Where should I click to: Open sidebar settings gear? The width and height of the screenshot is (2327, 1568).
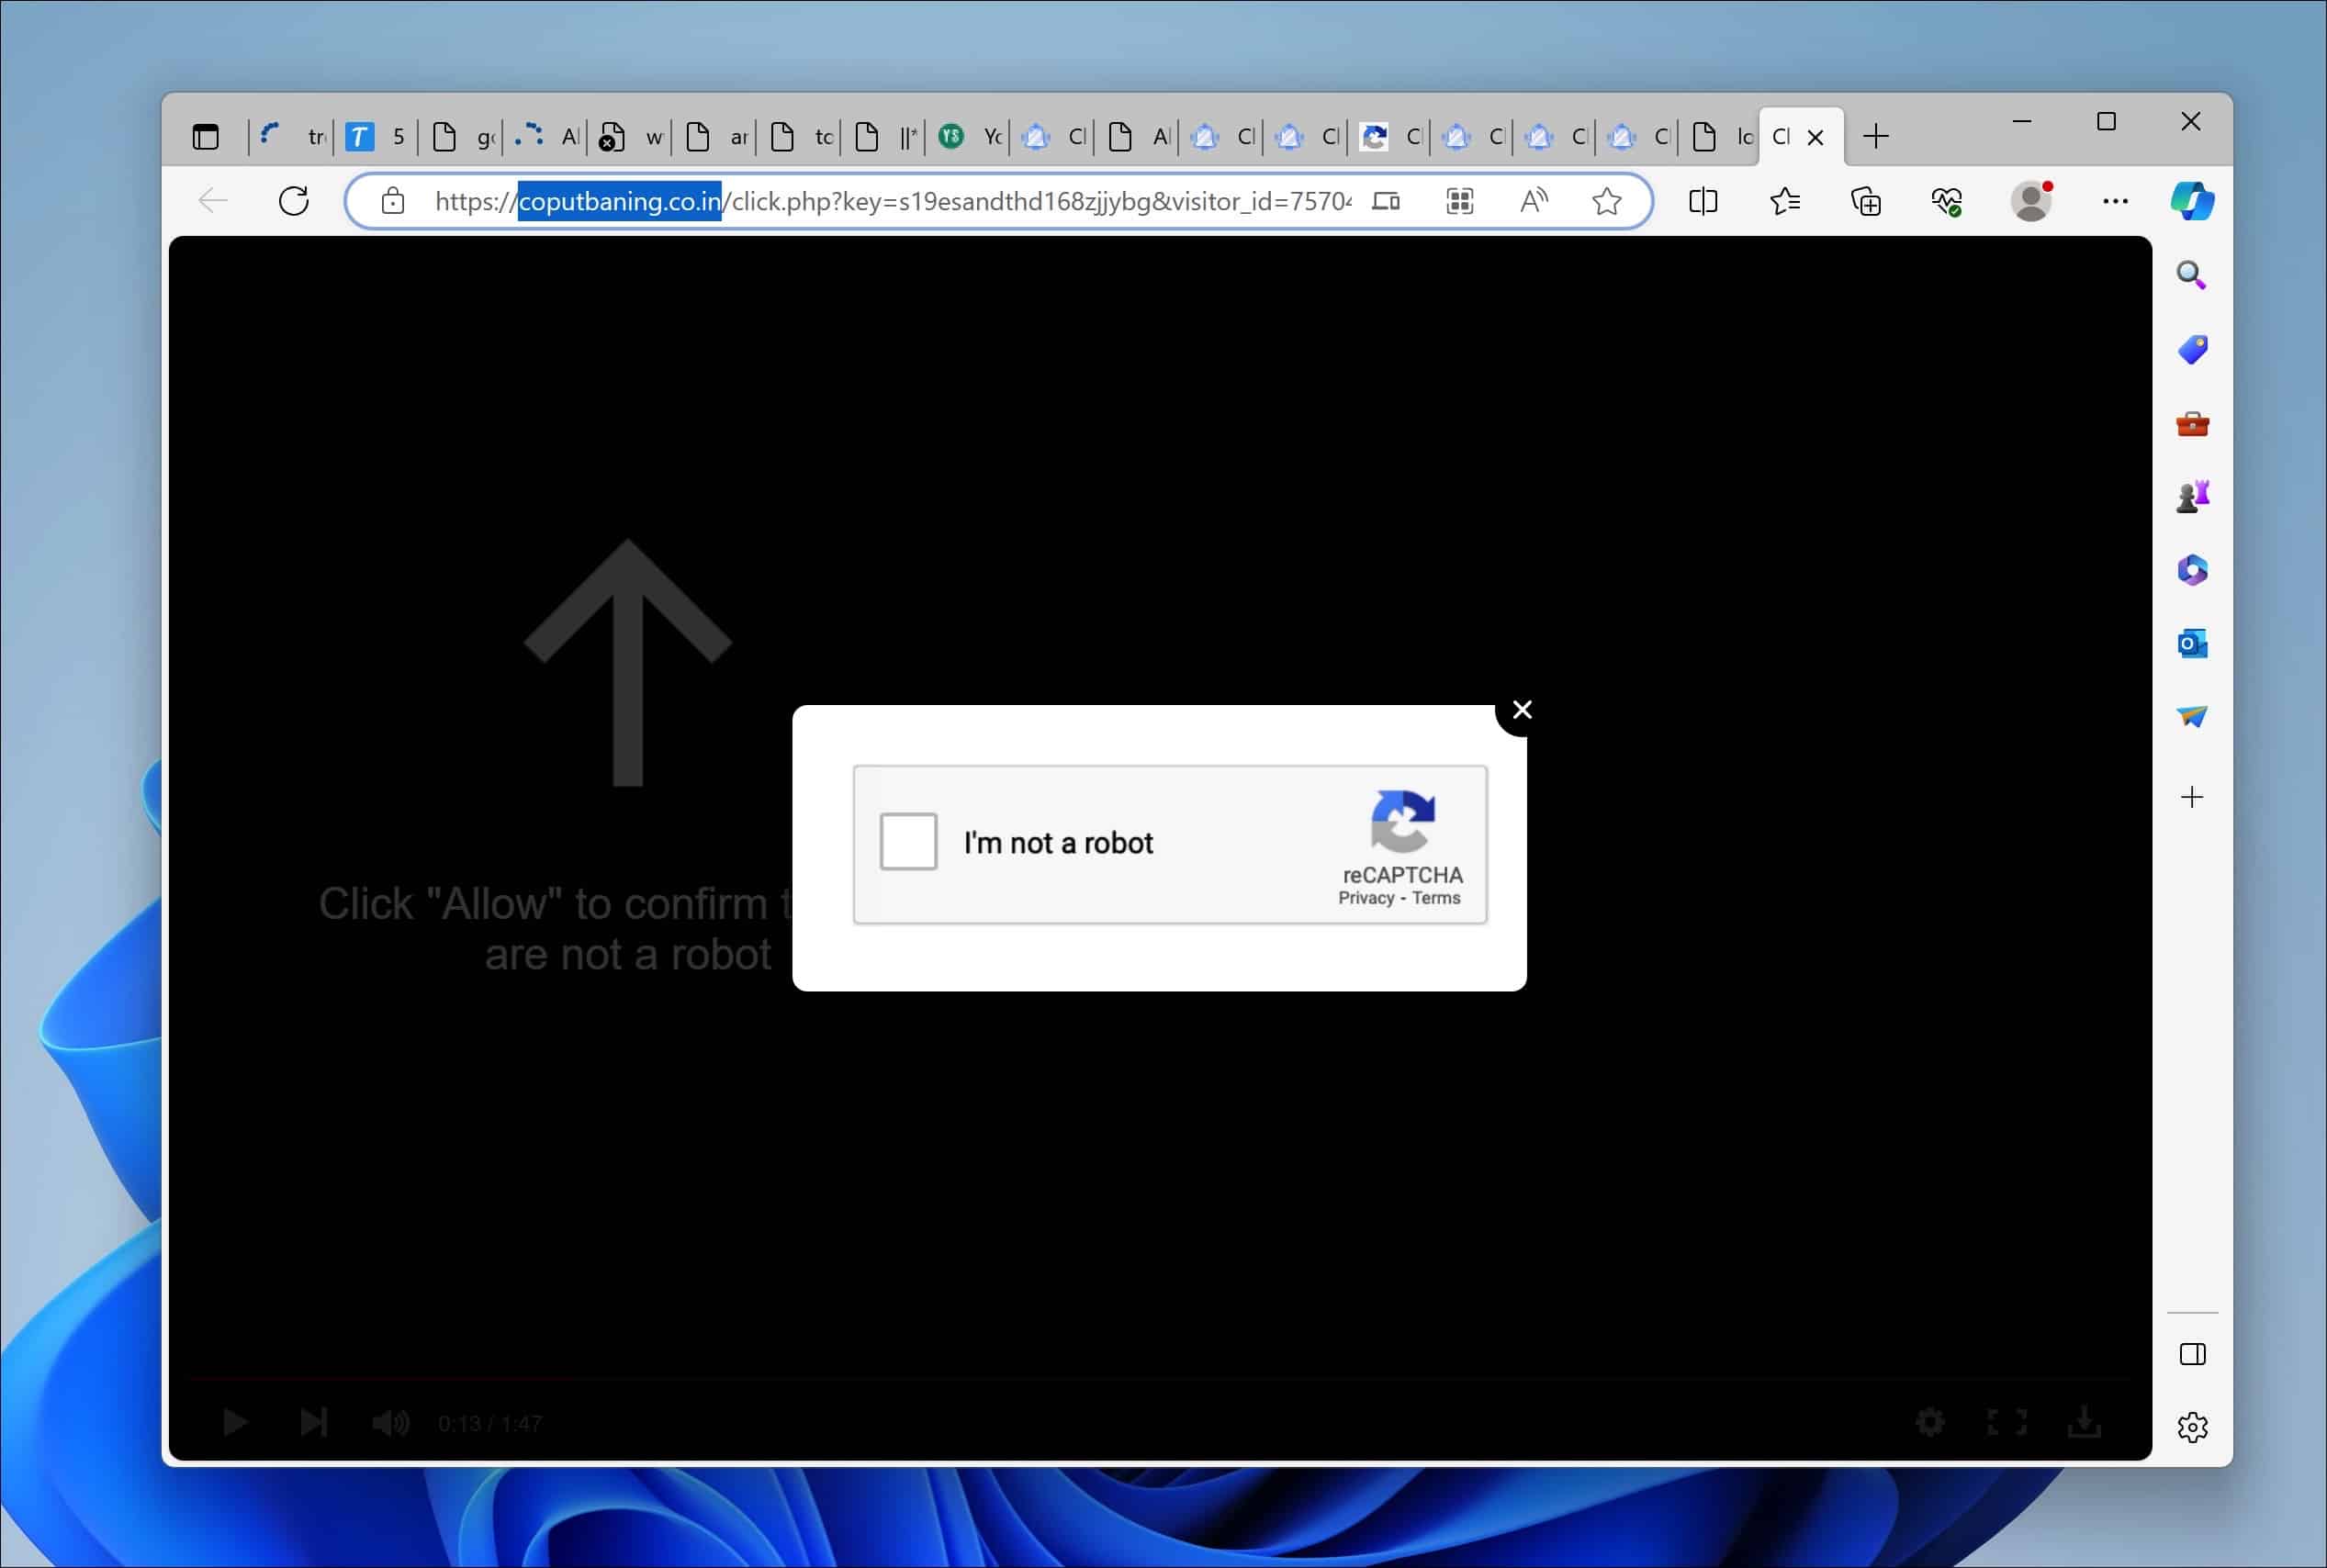pos(2192,1427)
